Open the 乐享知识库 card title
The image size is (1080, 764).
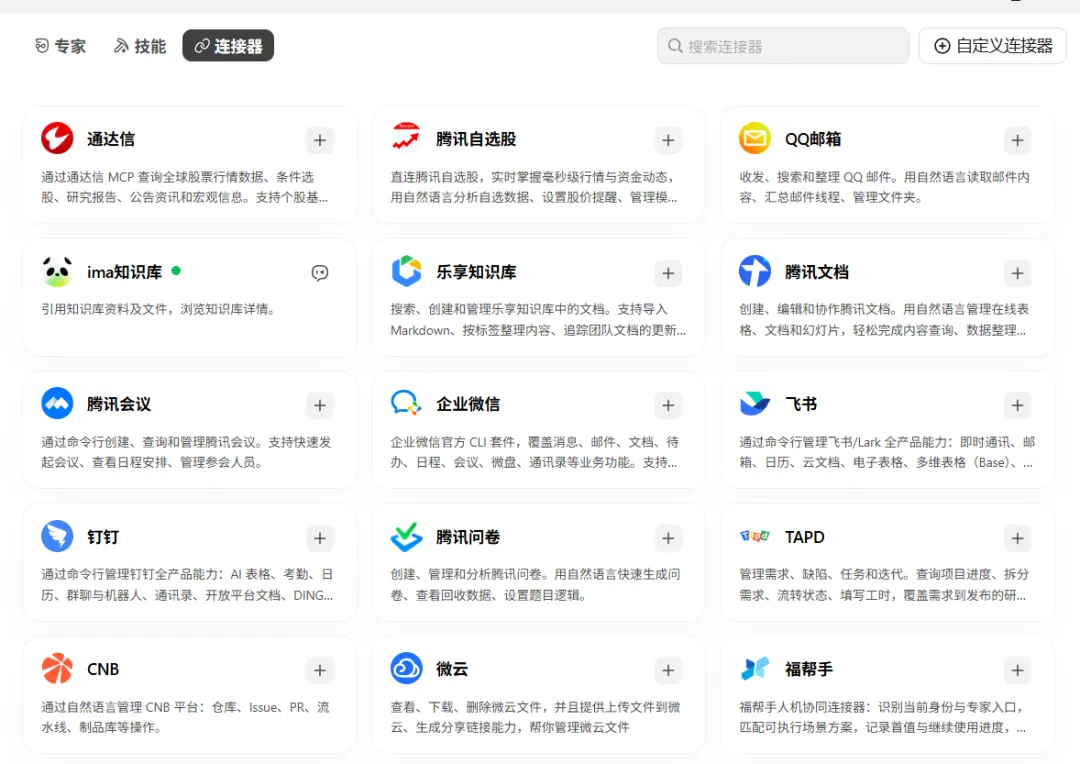click(x=476, y=272)
